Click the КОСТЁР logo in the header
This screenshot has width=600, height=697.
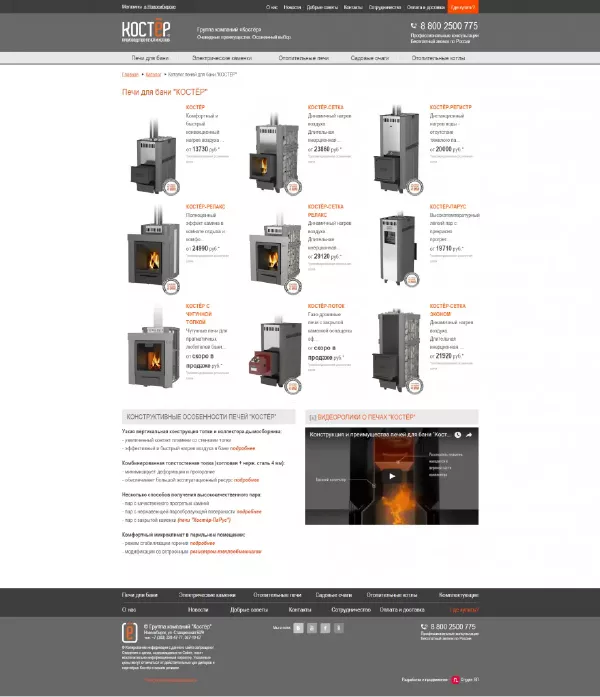tap(146, 31)
